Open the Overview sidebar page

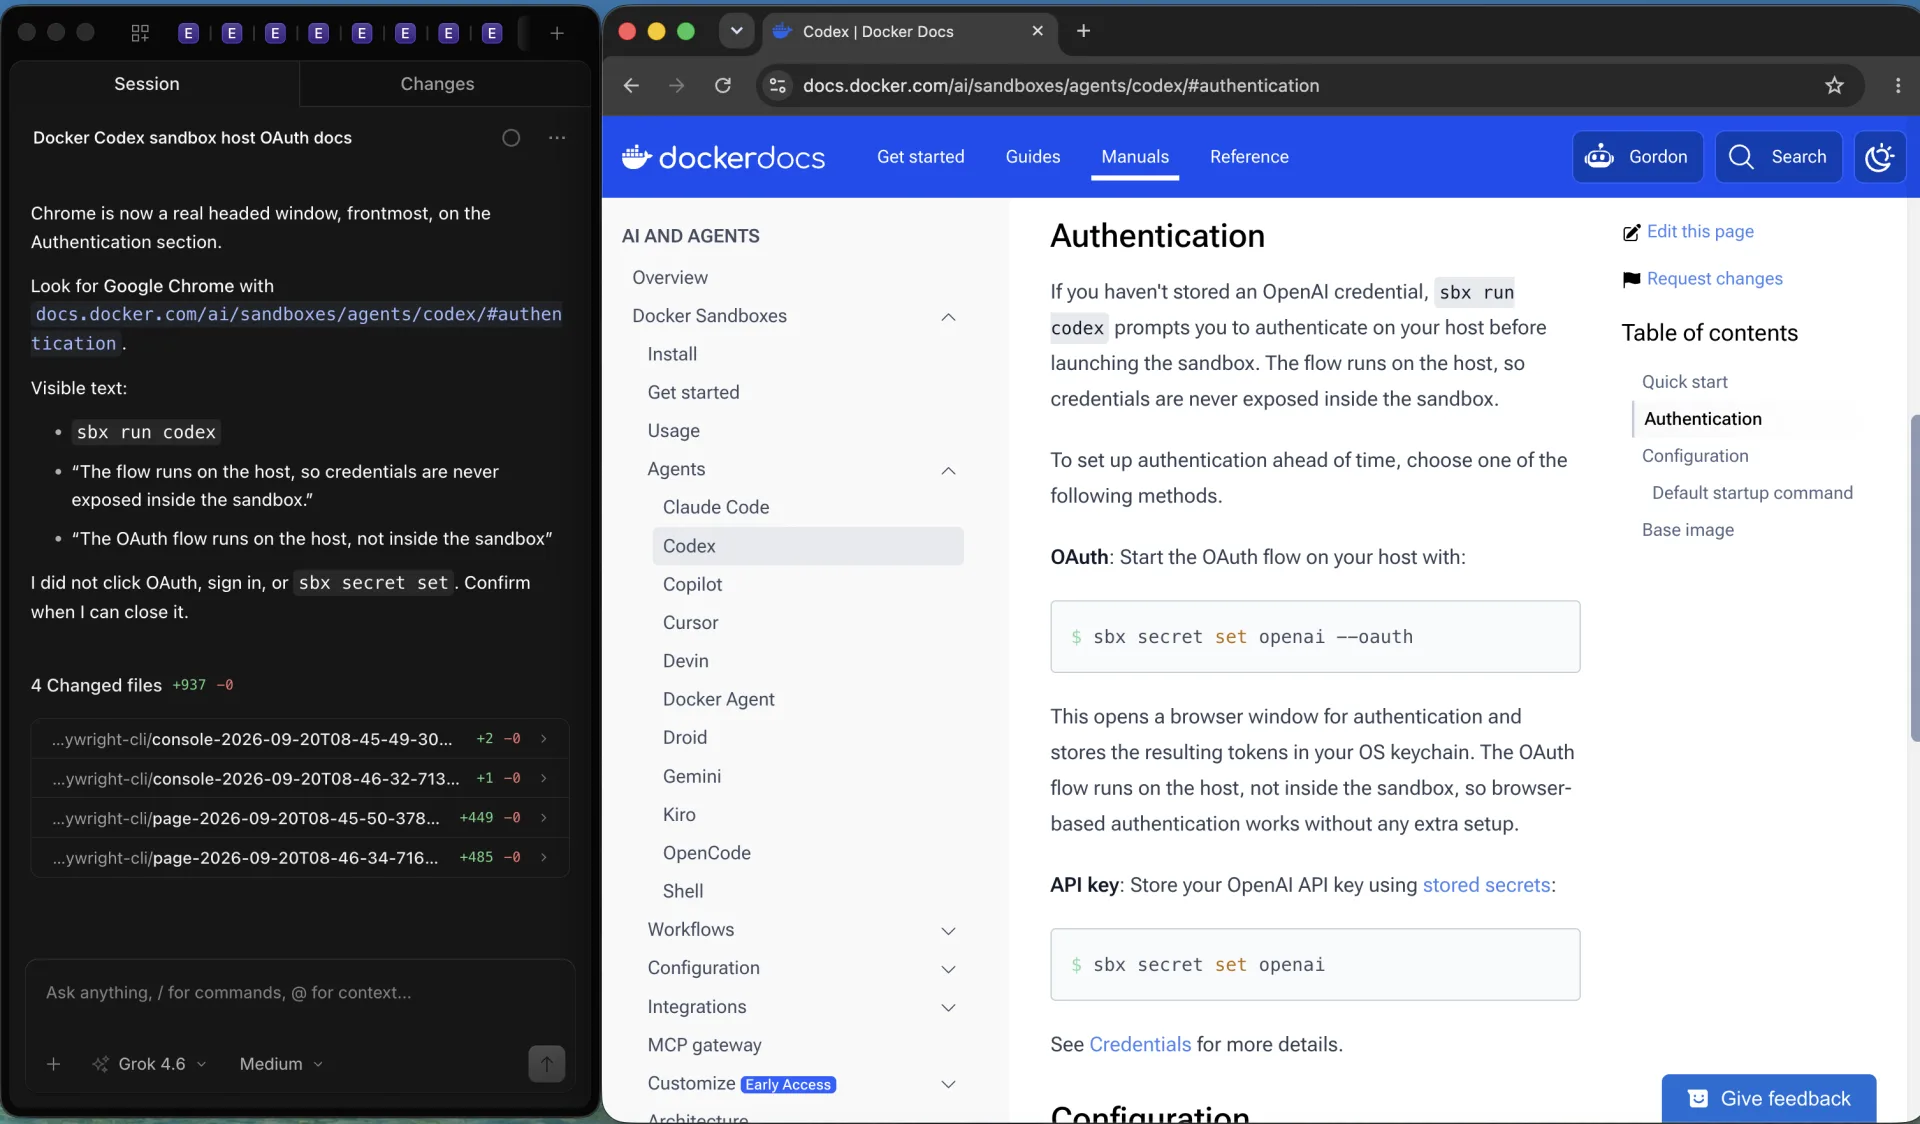(x=669, y=278)
